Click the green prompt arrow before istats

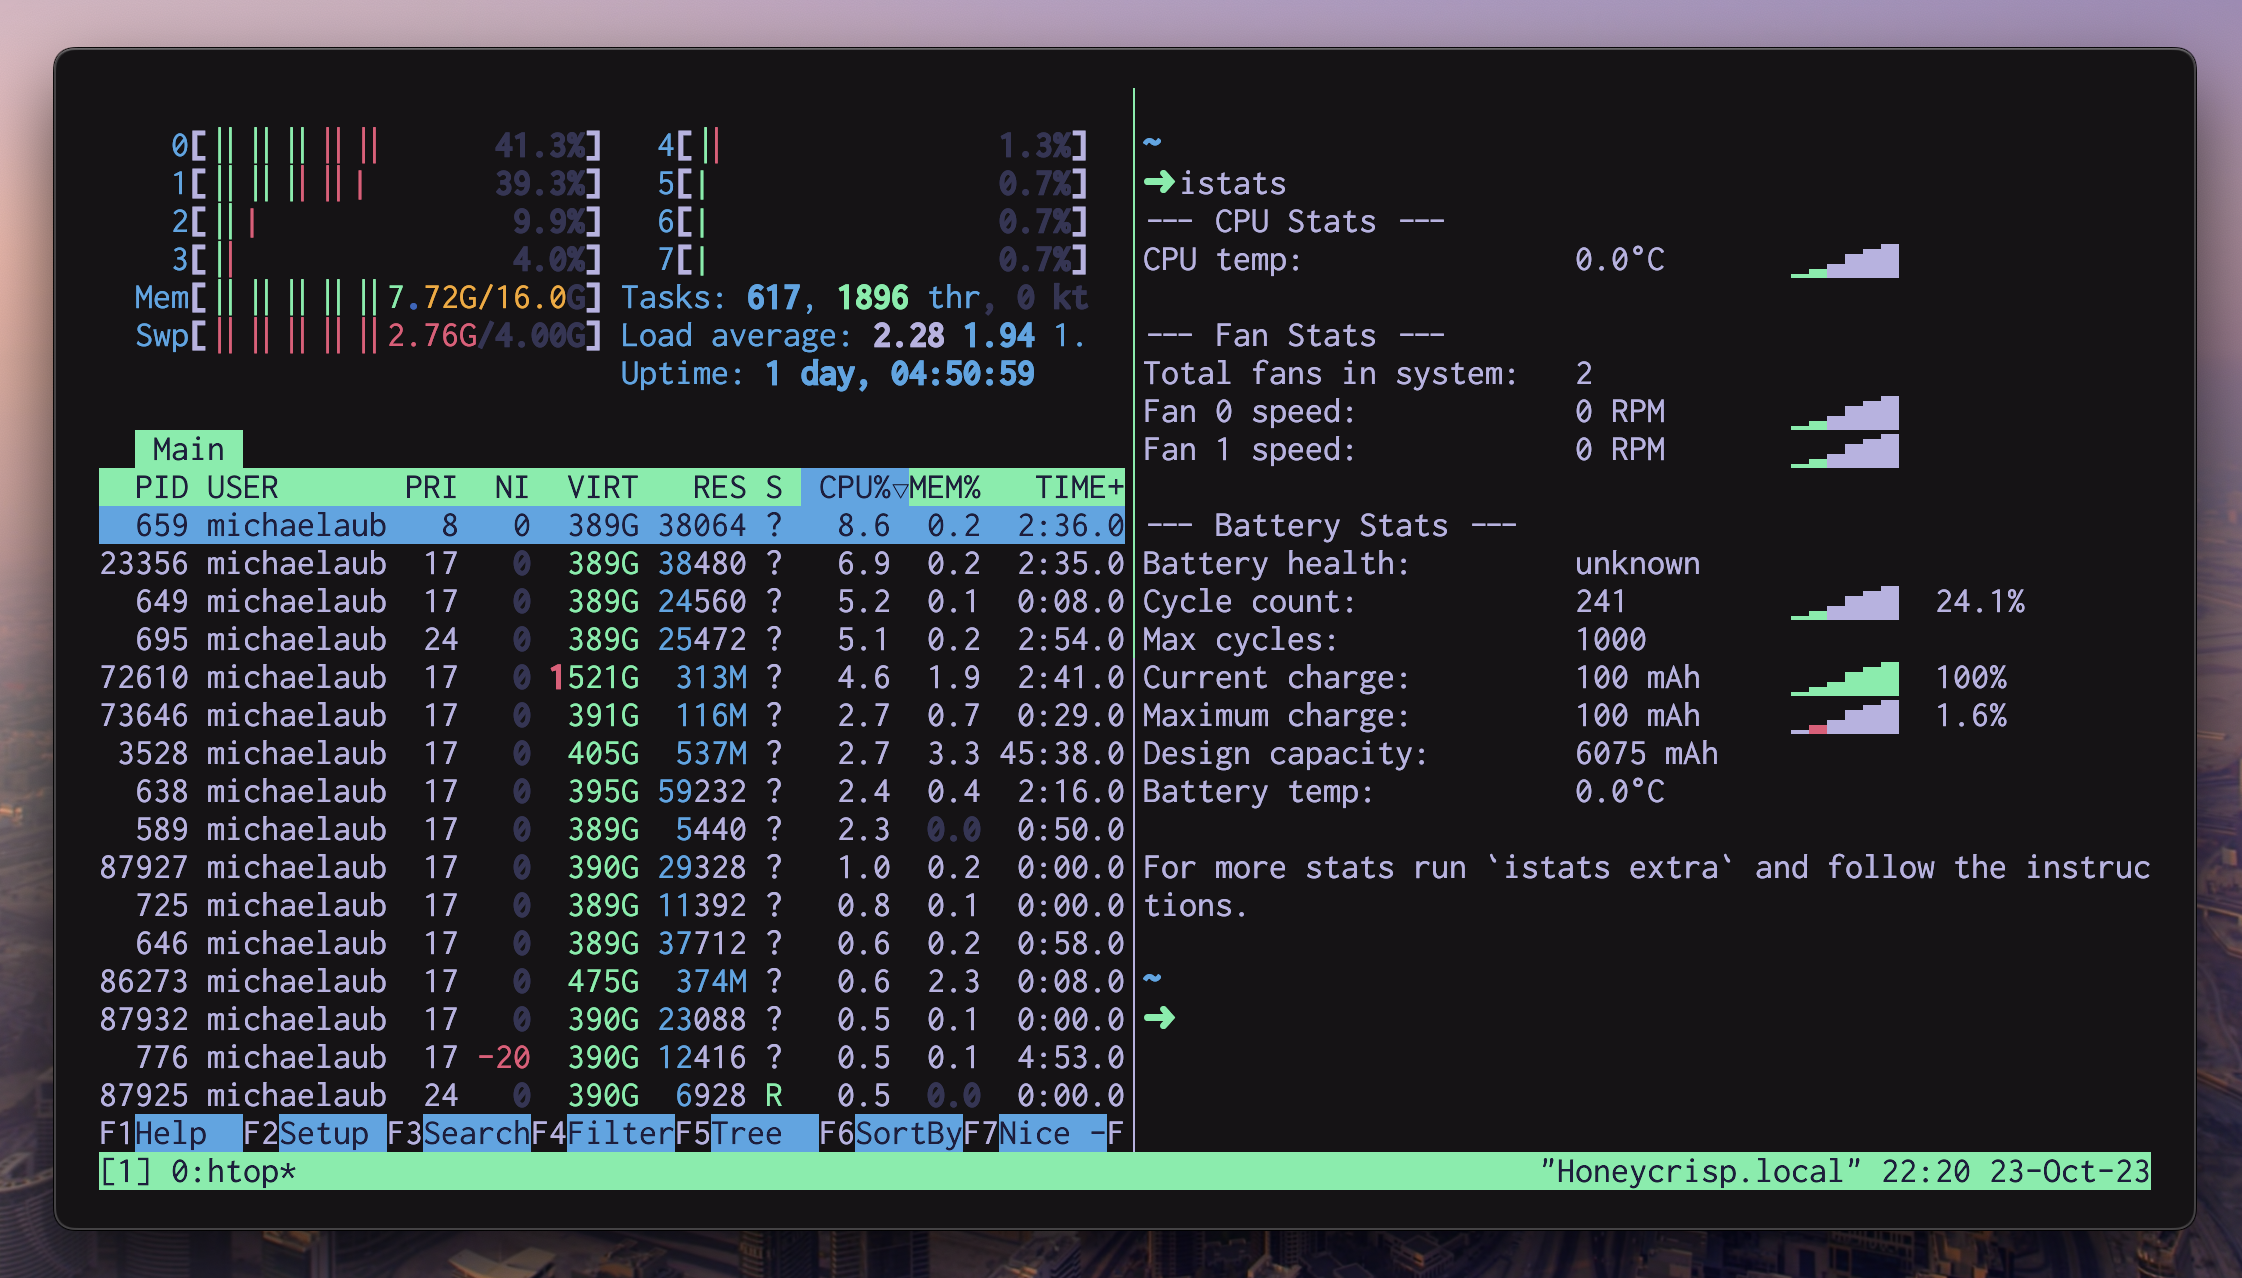1159,182
